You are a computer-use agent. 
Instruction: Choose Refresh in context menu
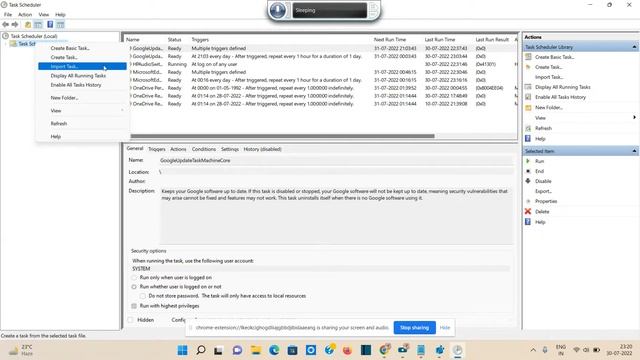click(x=59, y=124)
